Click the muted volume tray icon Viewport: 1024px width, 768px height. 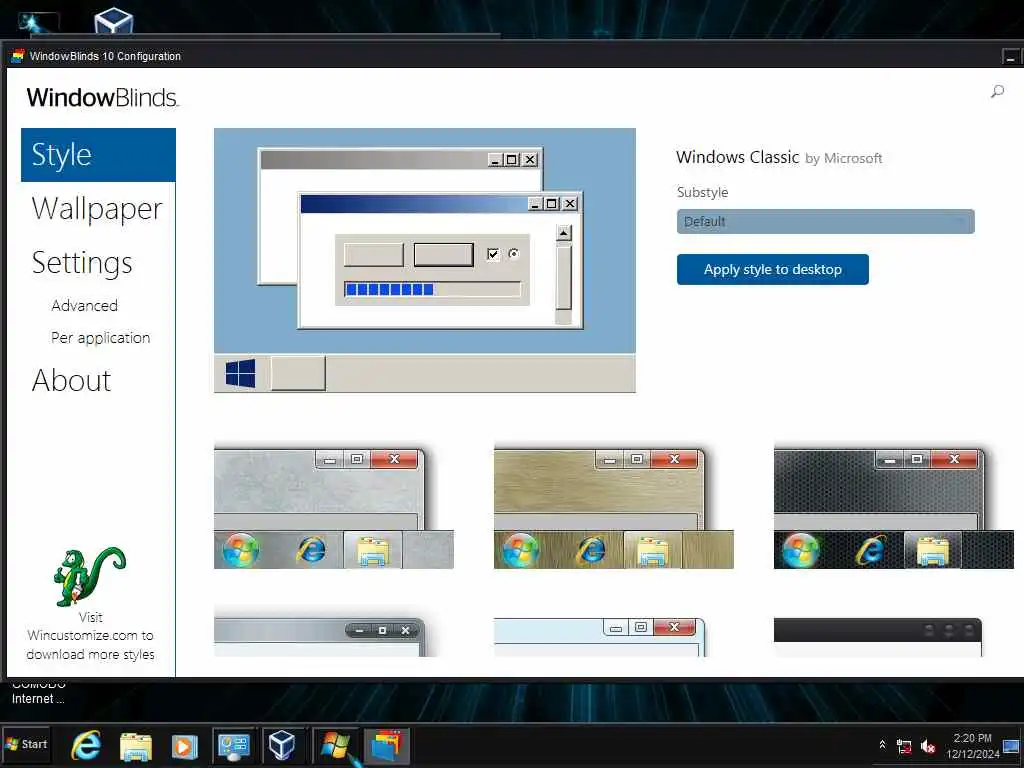pyautogui.click(x=927, y=746)
